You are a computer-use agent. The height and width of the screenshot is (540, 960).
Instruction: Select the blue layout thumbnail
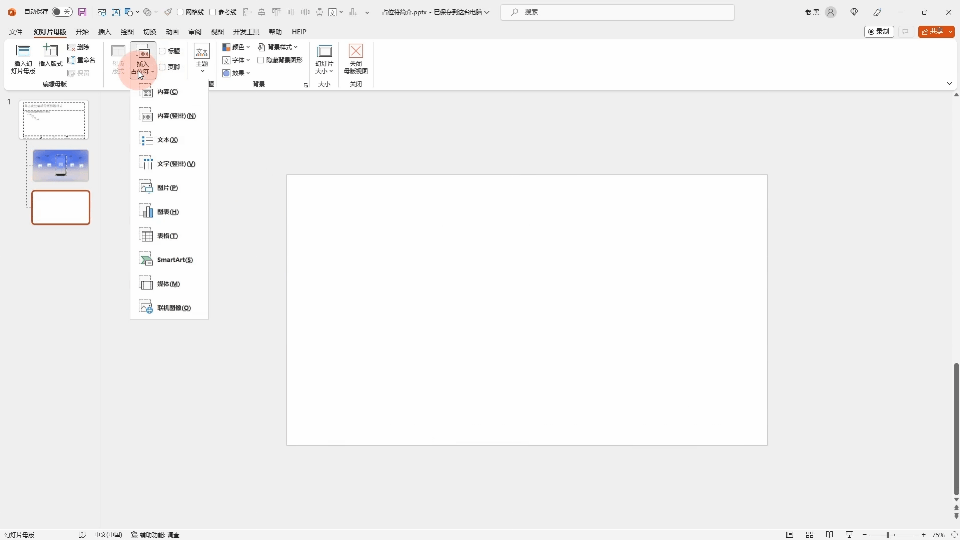[x=61, y=165]
